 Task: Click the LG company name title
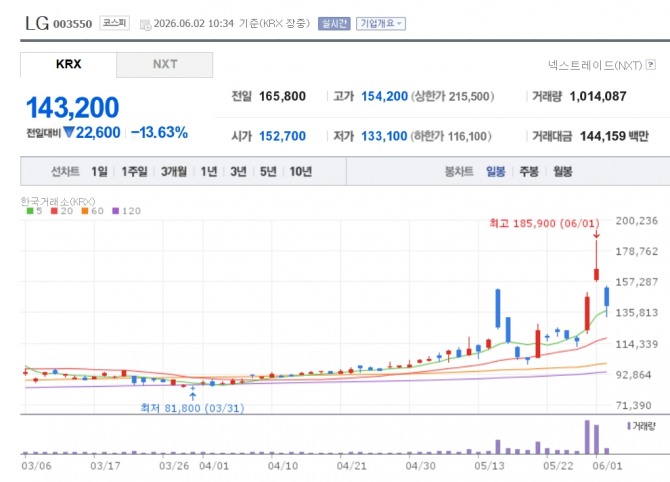coord(37,23)
